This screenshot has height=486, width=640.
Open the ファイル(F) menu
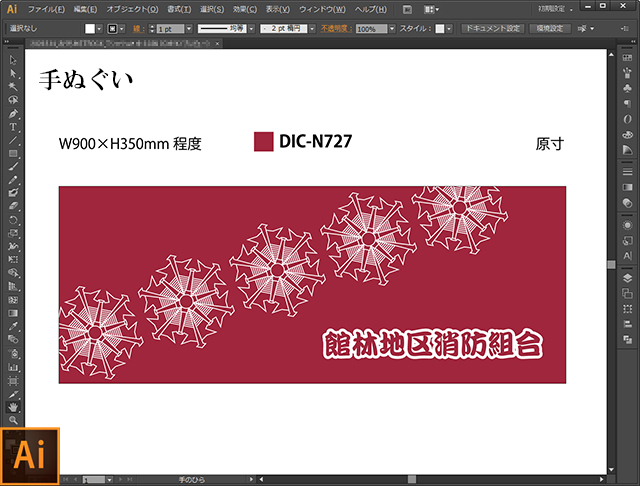[x=47, y=8]
